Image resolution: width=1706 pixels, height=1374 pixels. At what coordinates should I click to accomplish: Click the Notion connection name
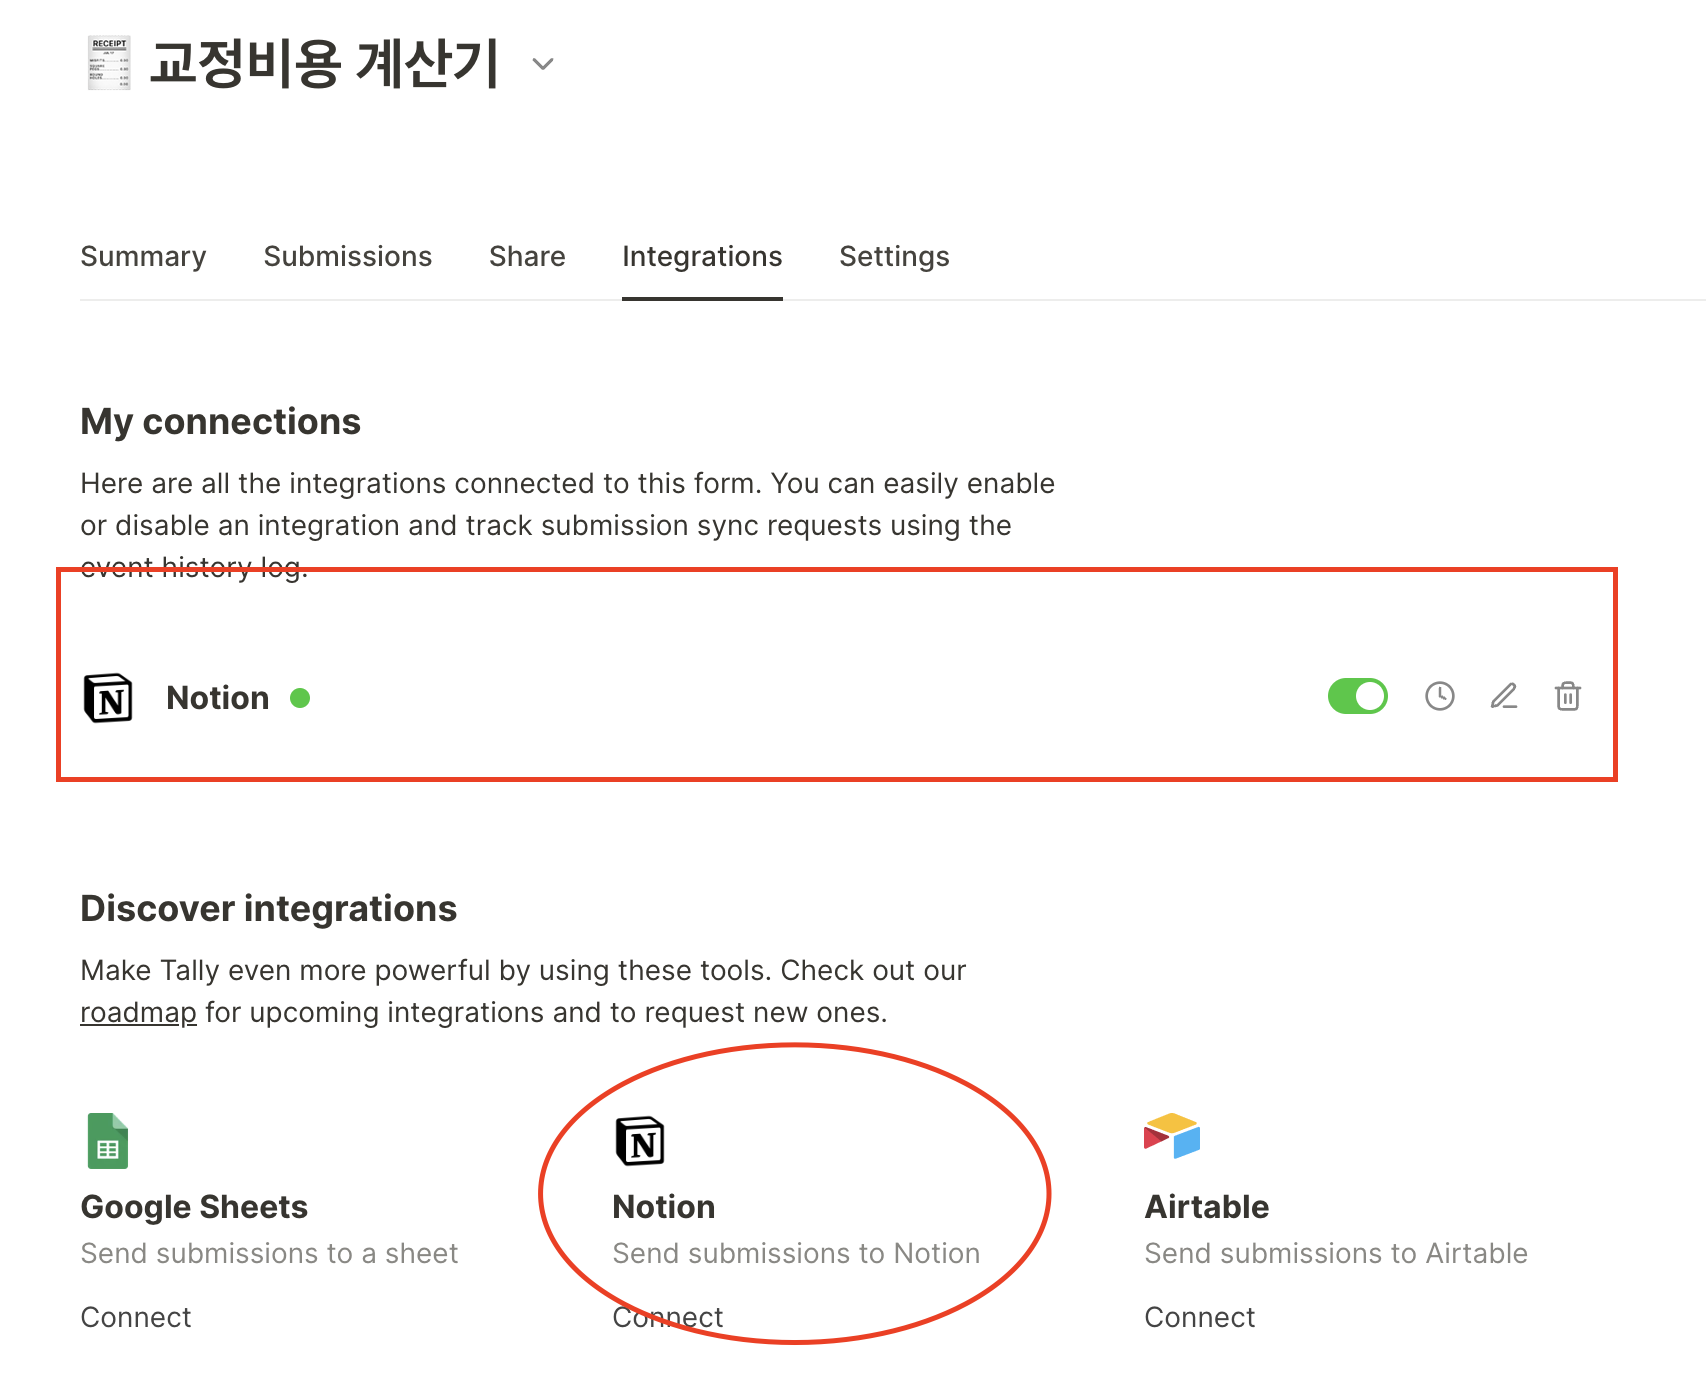[218, 698]
